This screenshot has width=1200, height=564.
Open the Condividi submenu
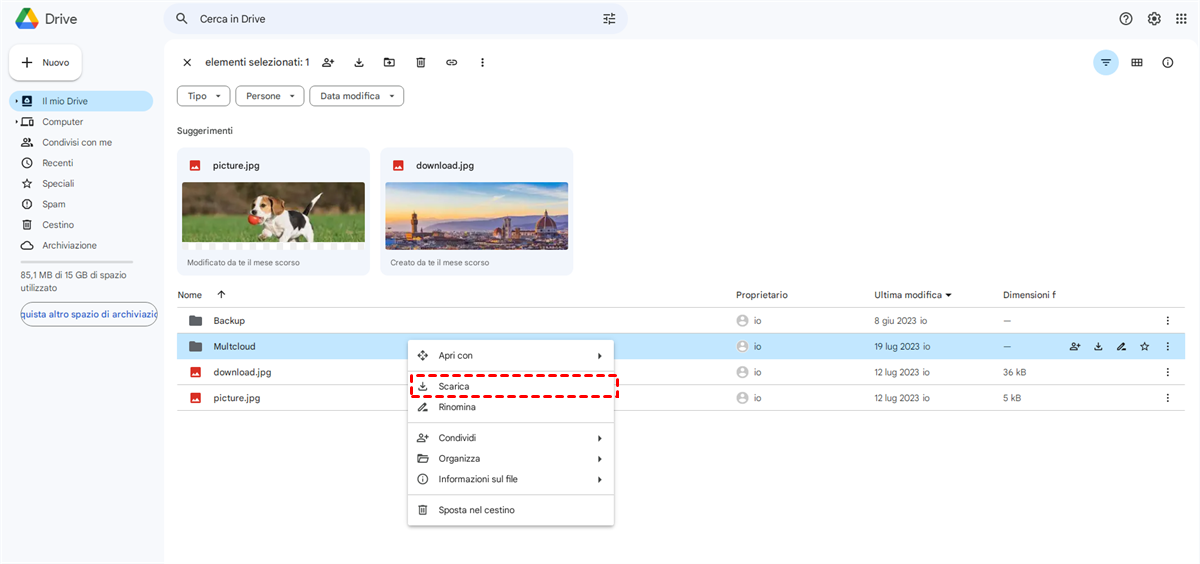point(511,438)
